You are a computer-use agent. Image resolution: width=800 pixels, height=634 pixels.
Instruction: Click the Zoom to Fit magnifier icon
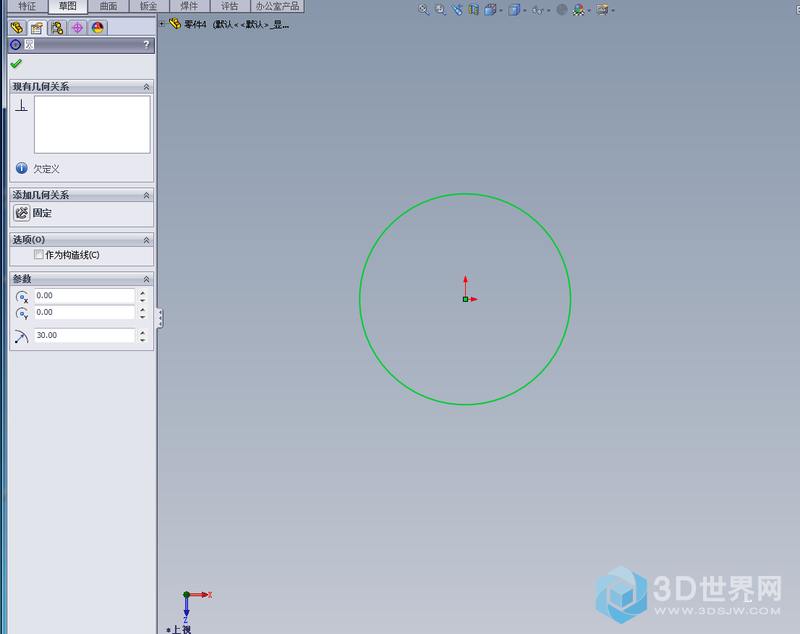[423, 9]
